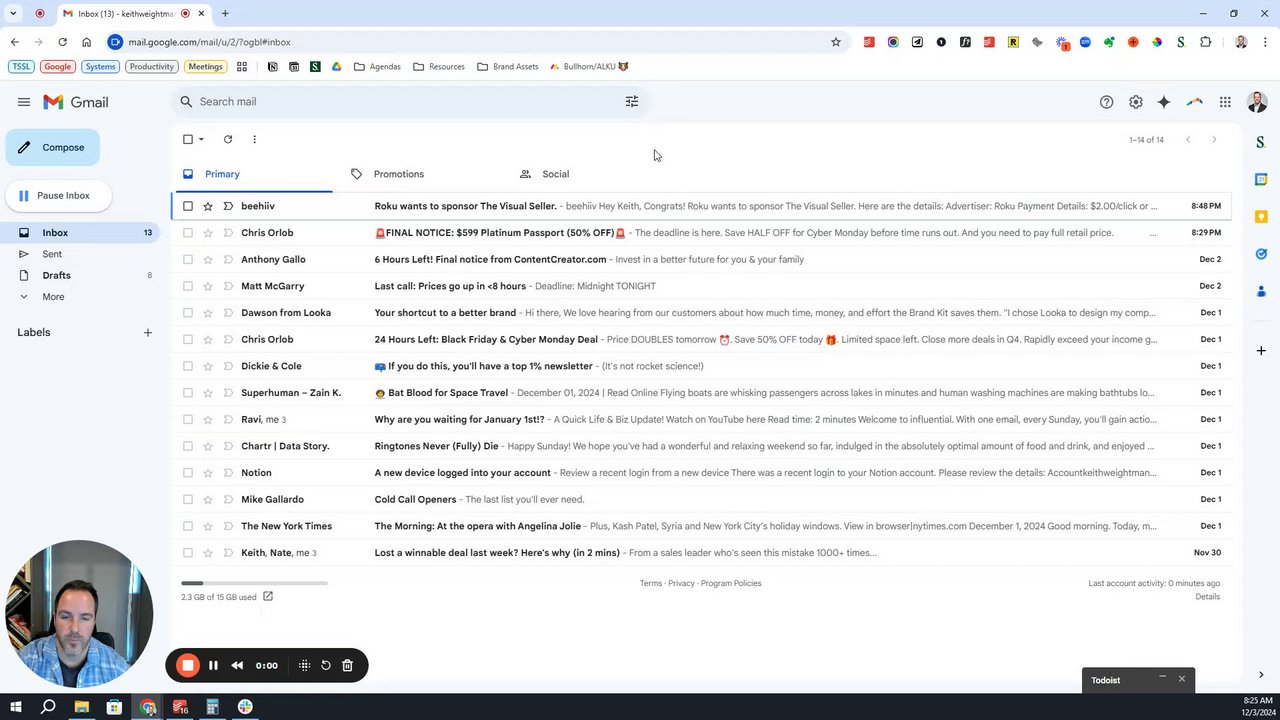The height and width of the screenshot is (720, 1280).
Task: Open the Google account avatar menu
Action: 1257,102
